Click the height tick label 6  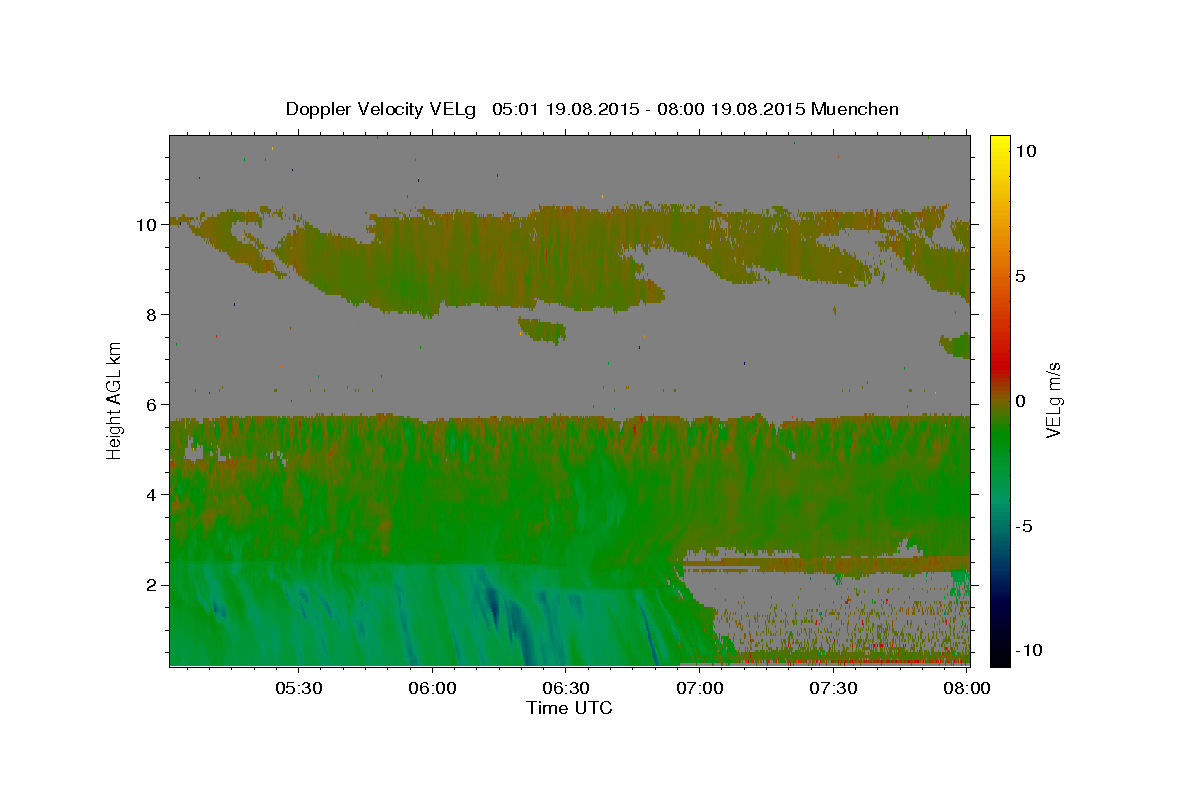(152, 405)
